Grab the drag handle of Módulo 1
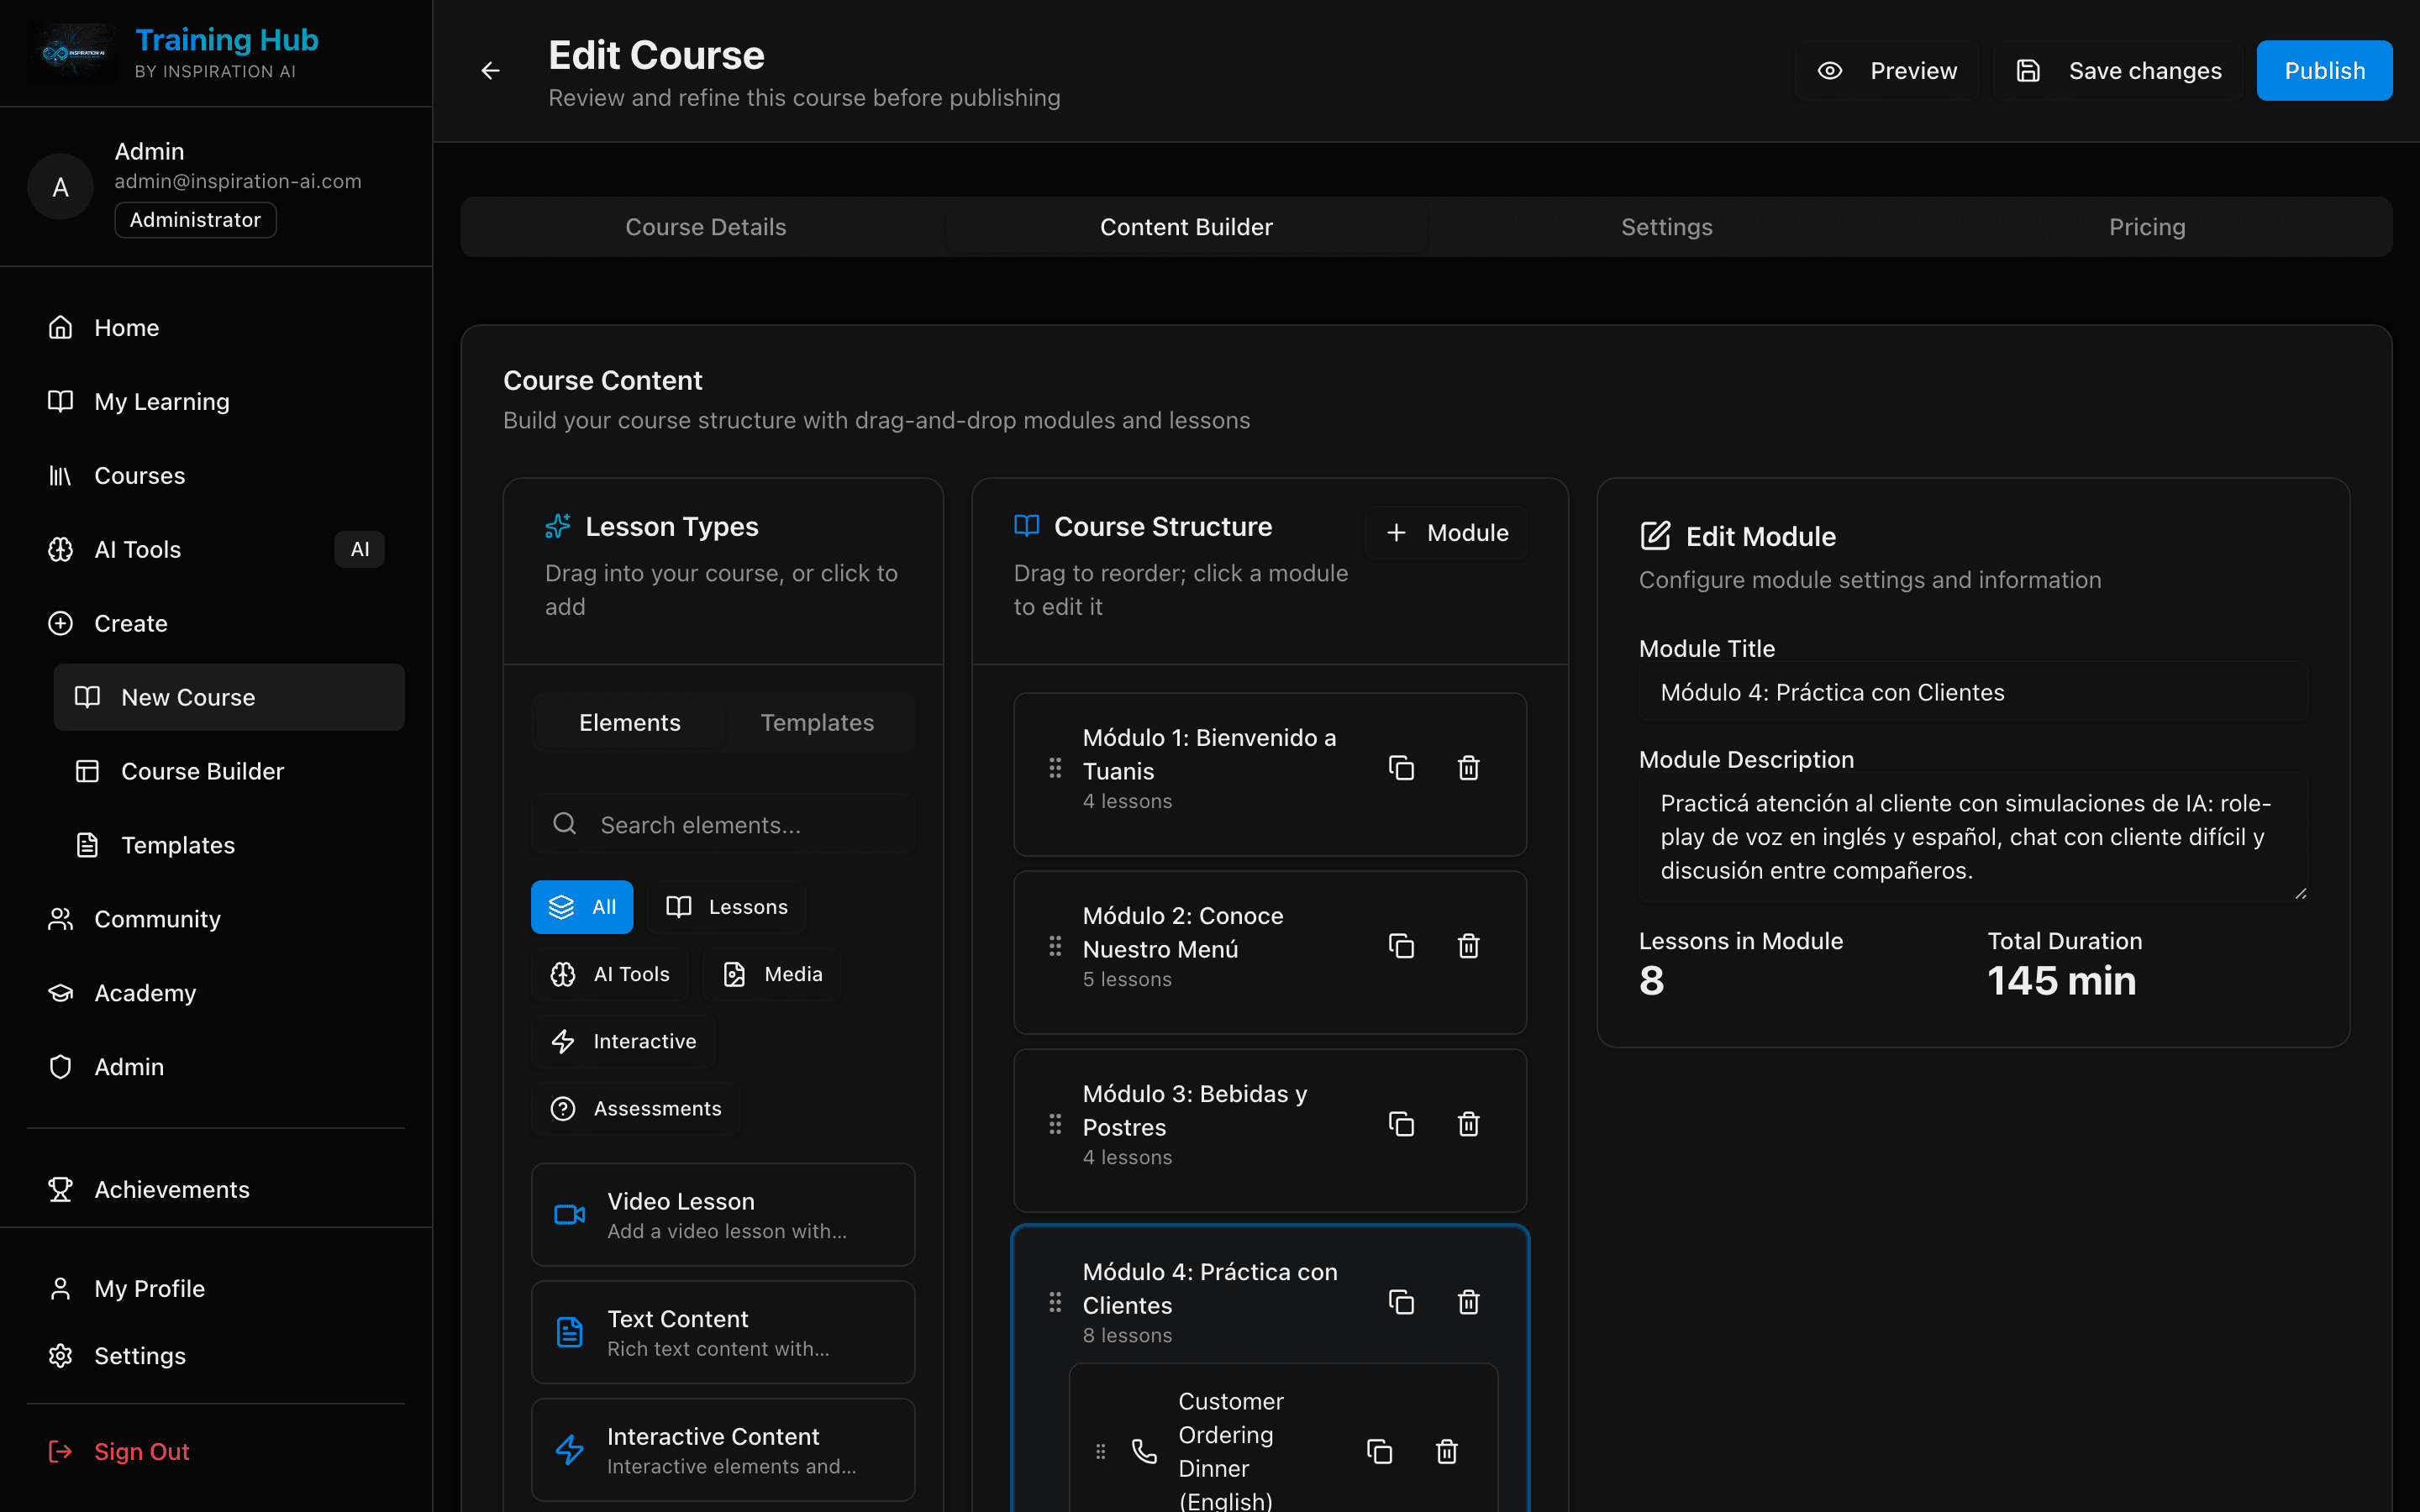Viewport: 2420px width, 1512px height. click(1055, 768)
